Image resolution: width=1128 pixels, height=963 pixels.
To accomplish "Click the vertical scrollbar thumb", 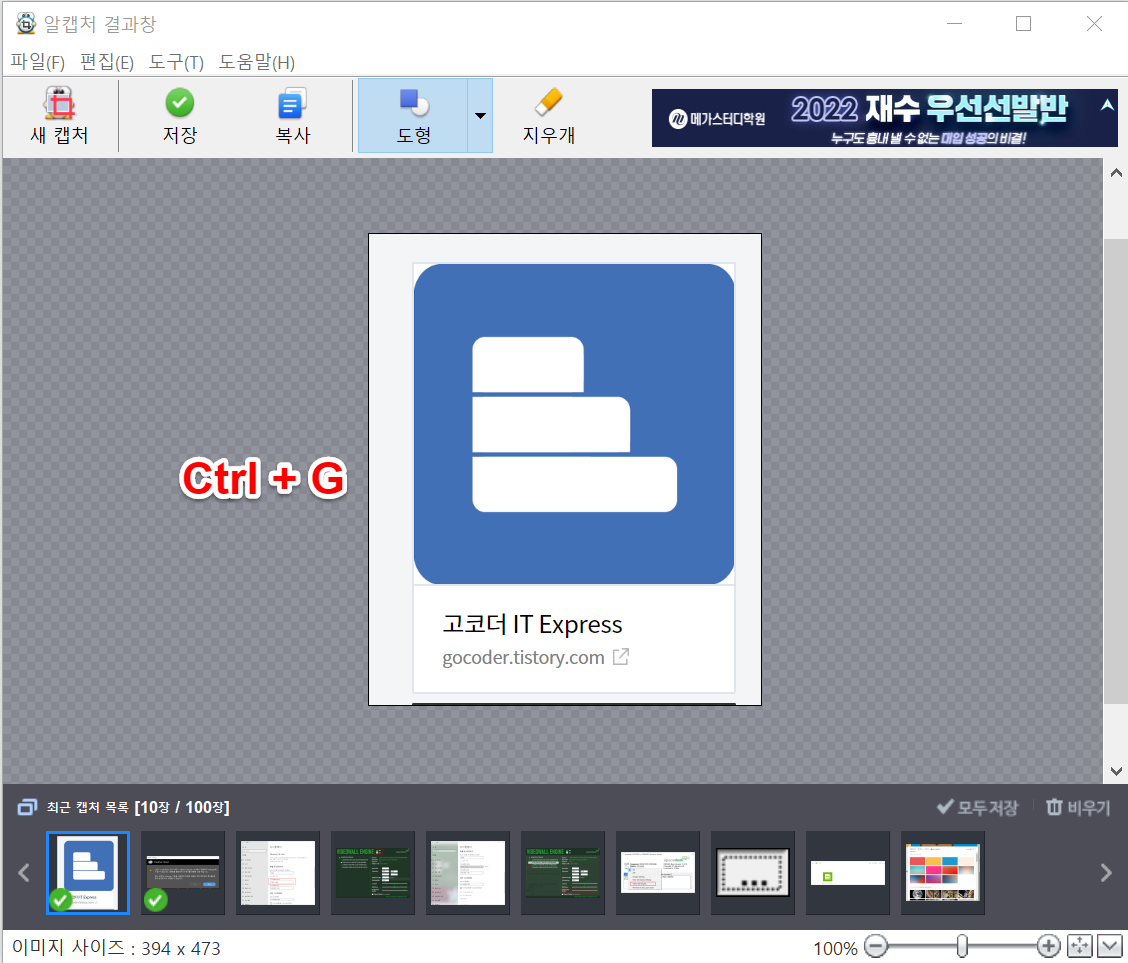I will pyautogui.click(x=1116, y=471).
